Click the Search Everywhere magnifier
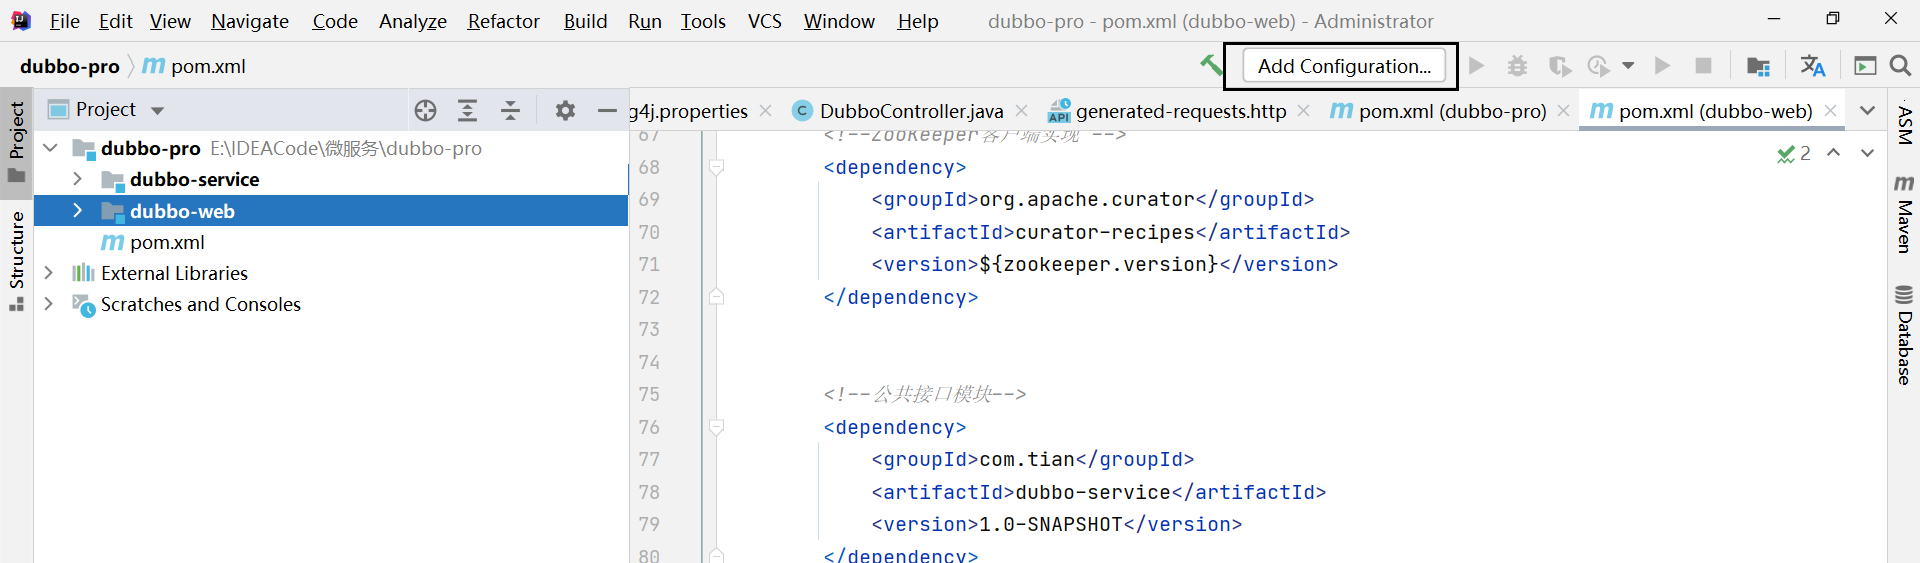Screen dimensions: 1920x563 click(x=1900, y=66)
